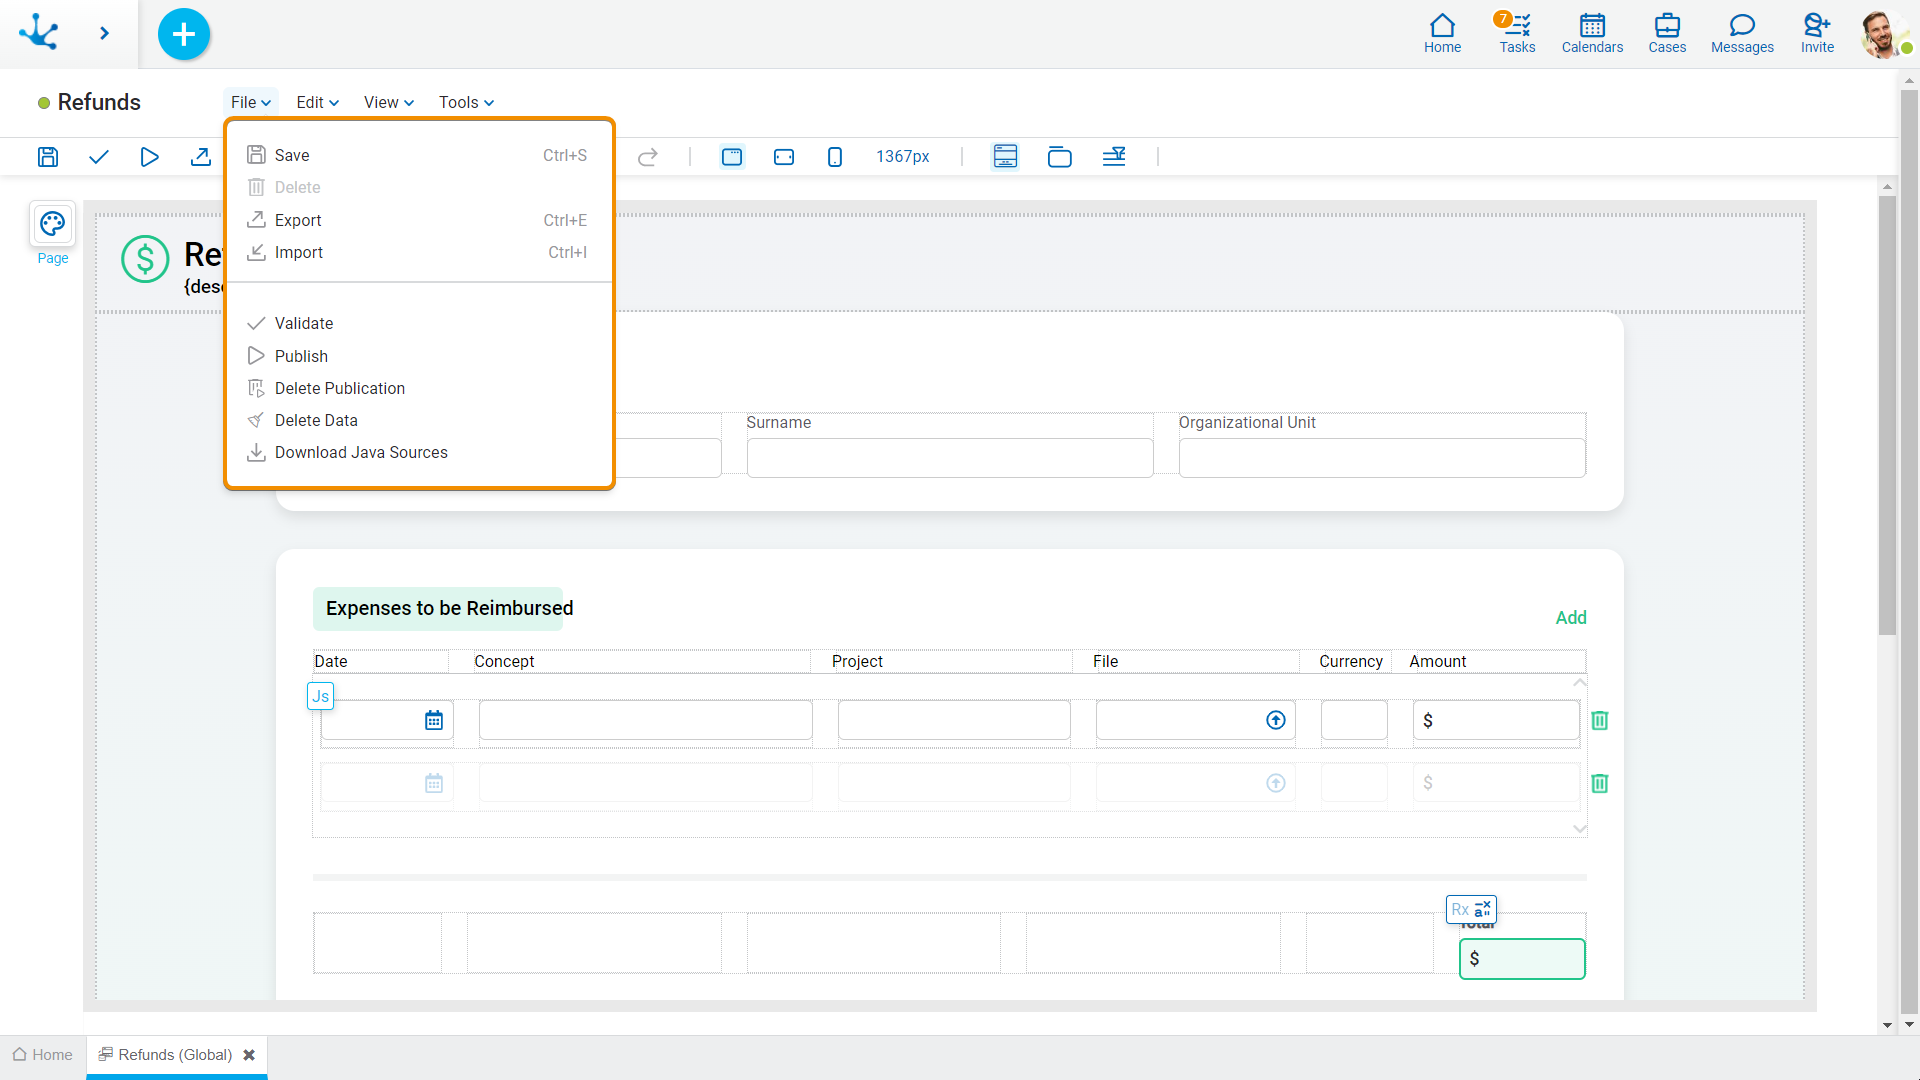Click the first row Project field
The height and width of the screenshot is (1080, 1920).
(954, 720)
